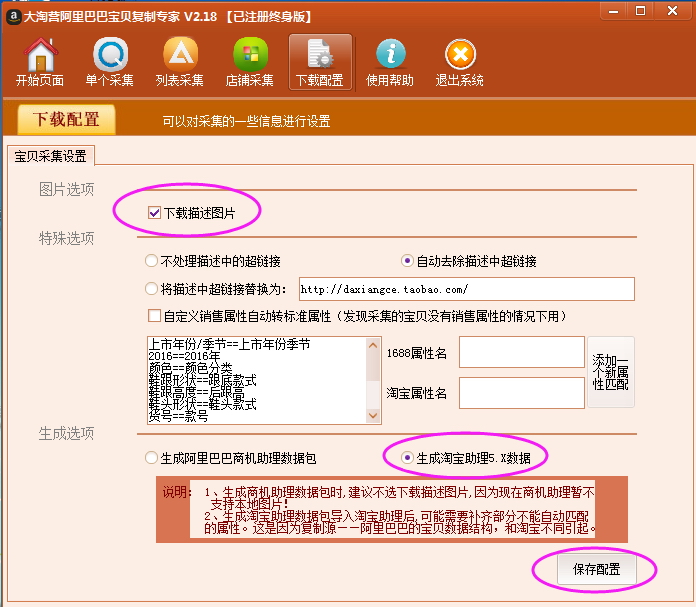Enable 自定义销售属性自动转标准属性 checkbox
Image resolution: width=696 pixels, height=607 pixels.
[x=154, y=316]
